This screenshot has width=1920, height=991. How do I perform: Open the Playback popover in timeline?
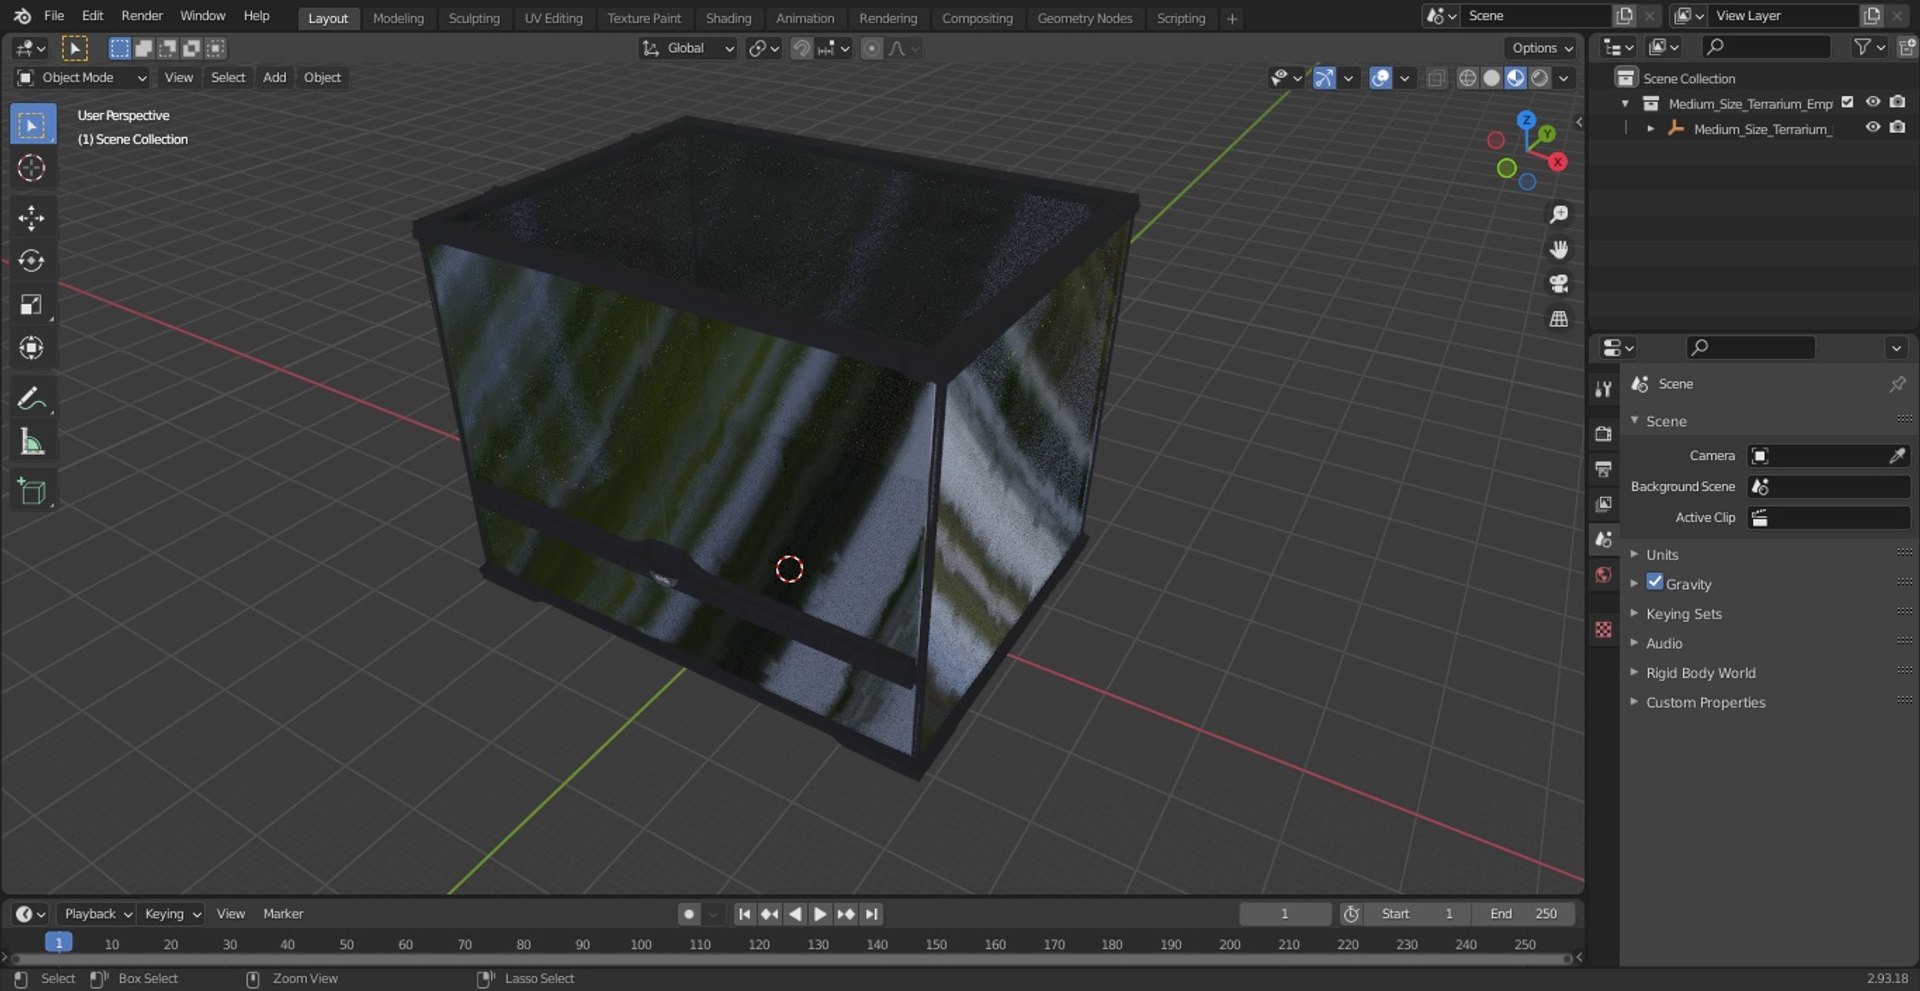point(97,914)
